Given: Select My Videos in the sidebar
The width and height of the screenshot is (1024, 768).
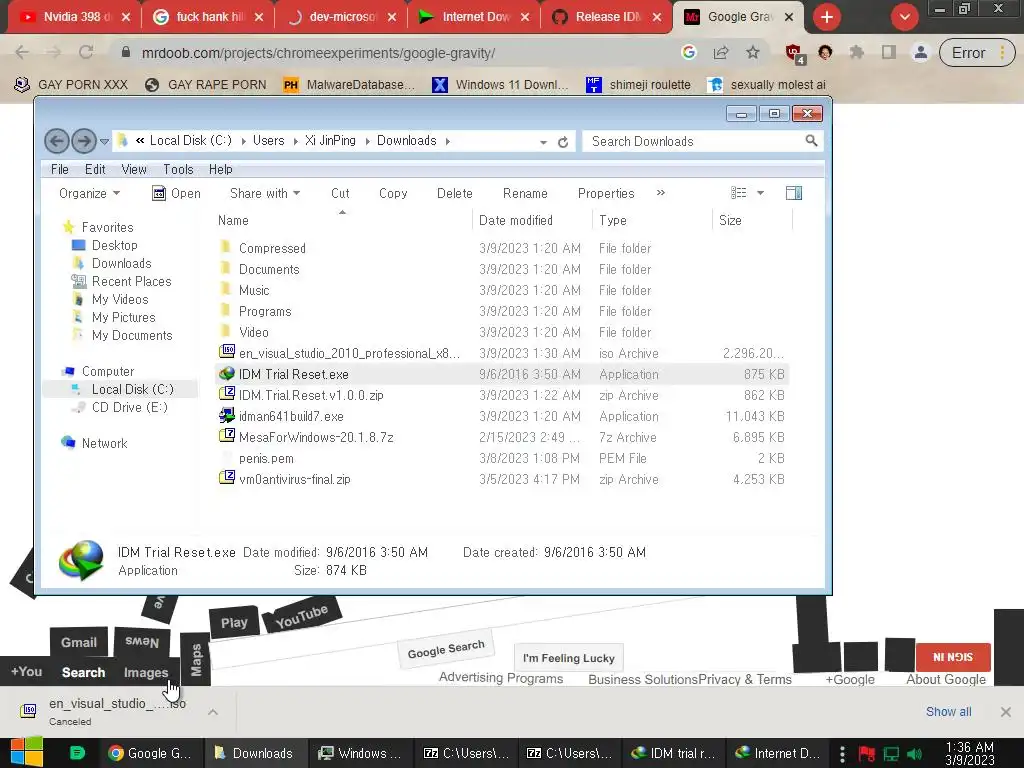Looking at the screenshot, I should [x=110, y=299].
